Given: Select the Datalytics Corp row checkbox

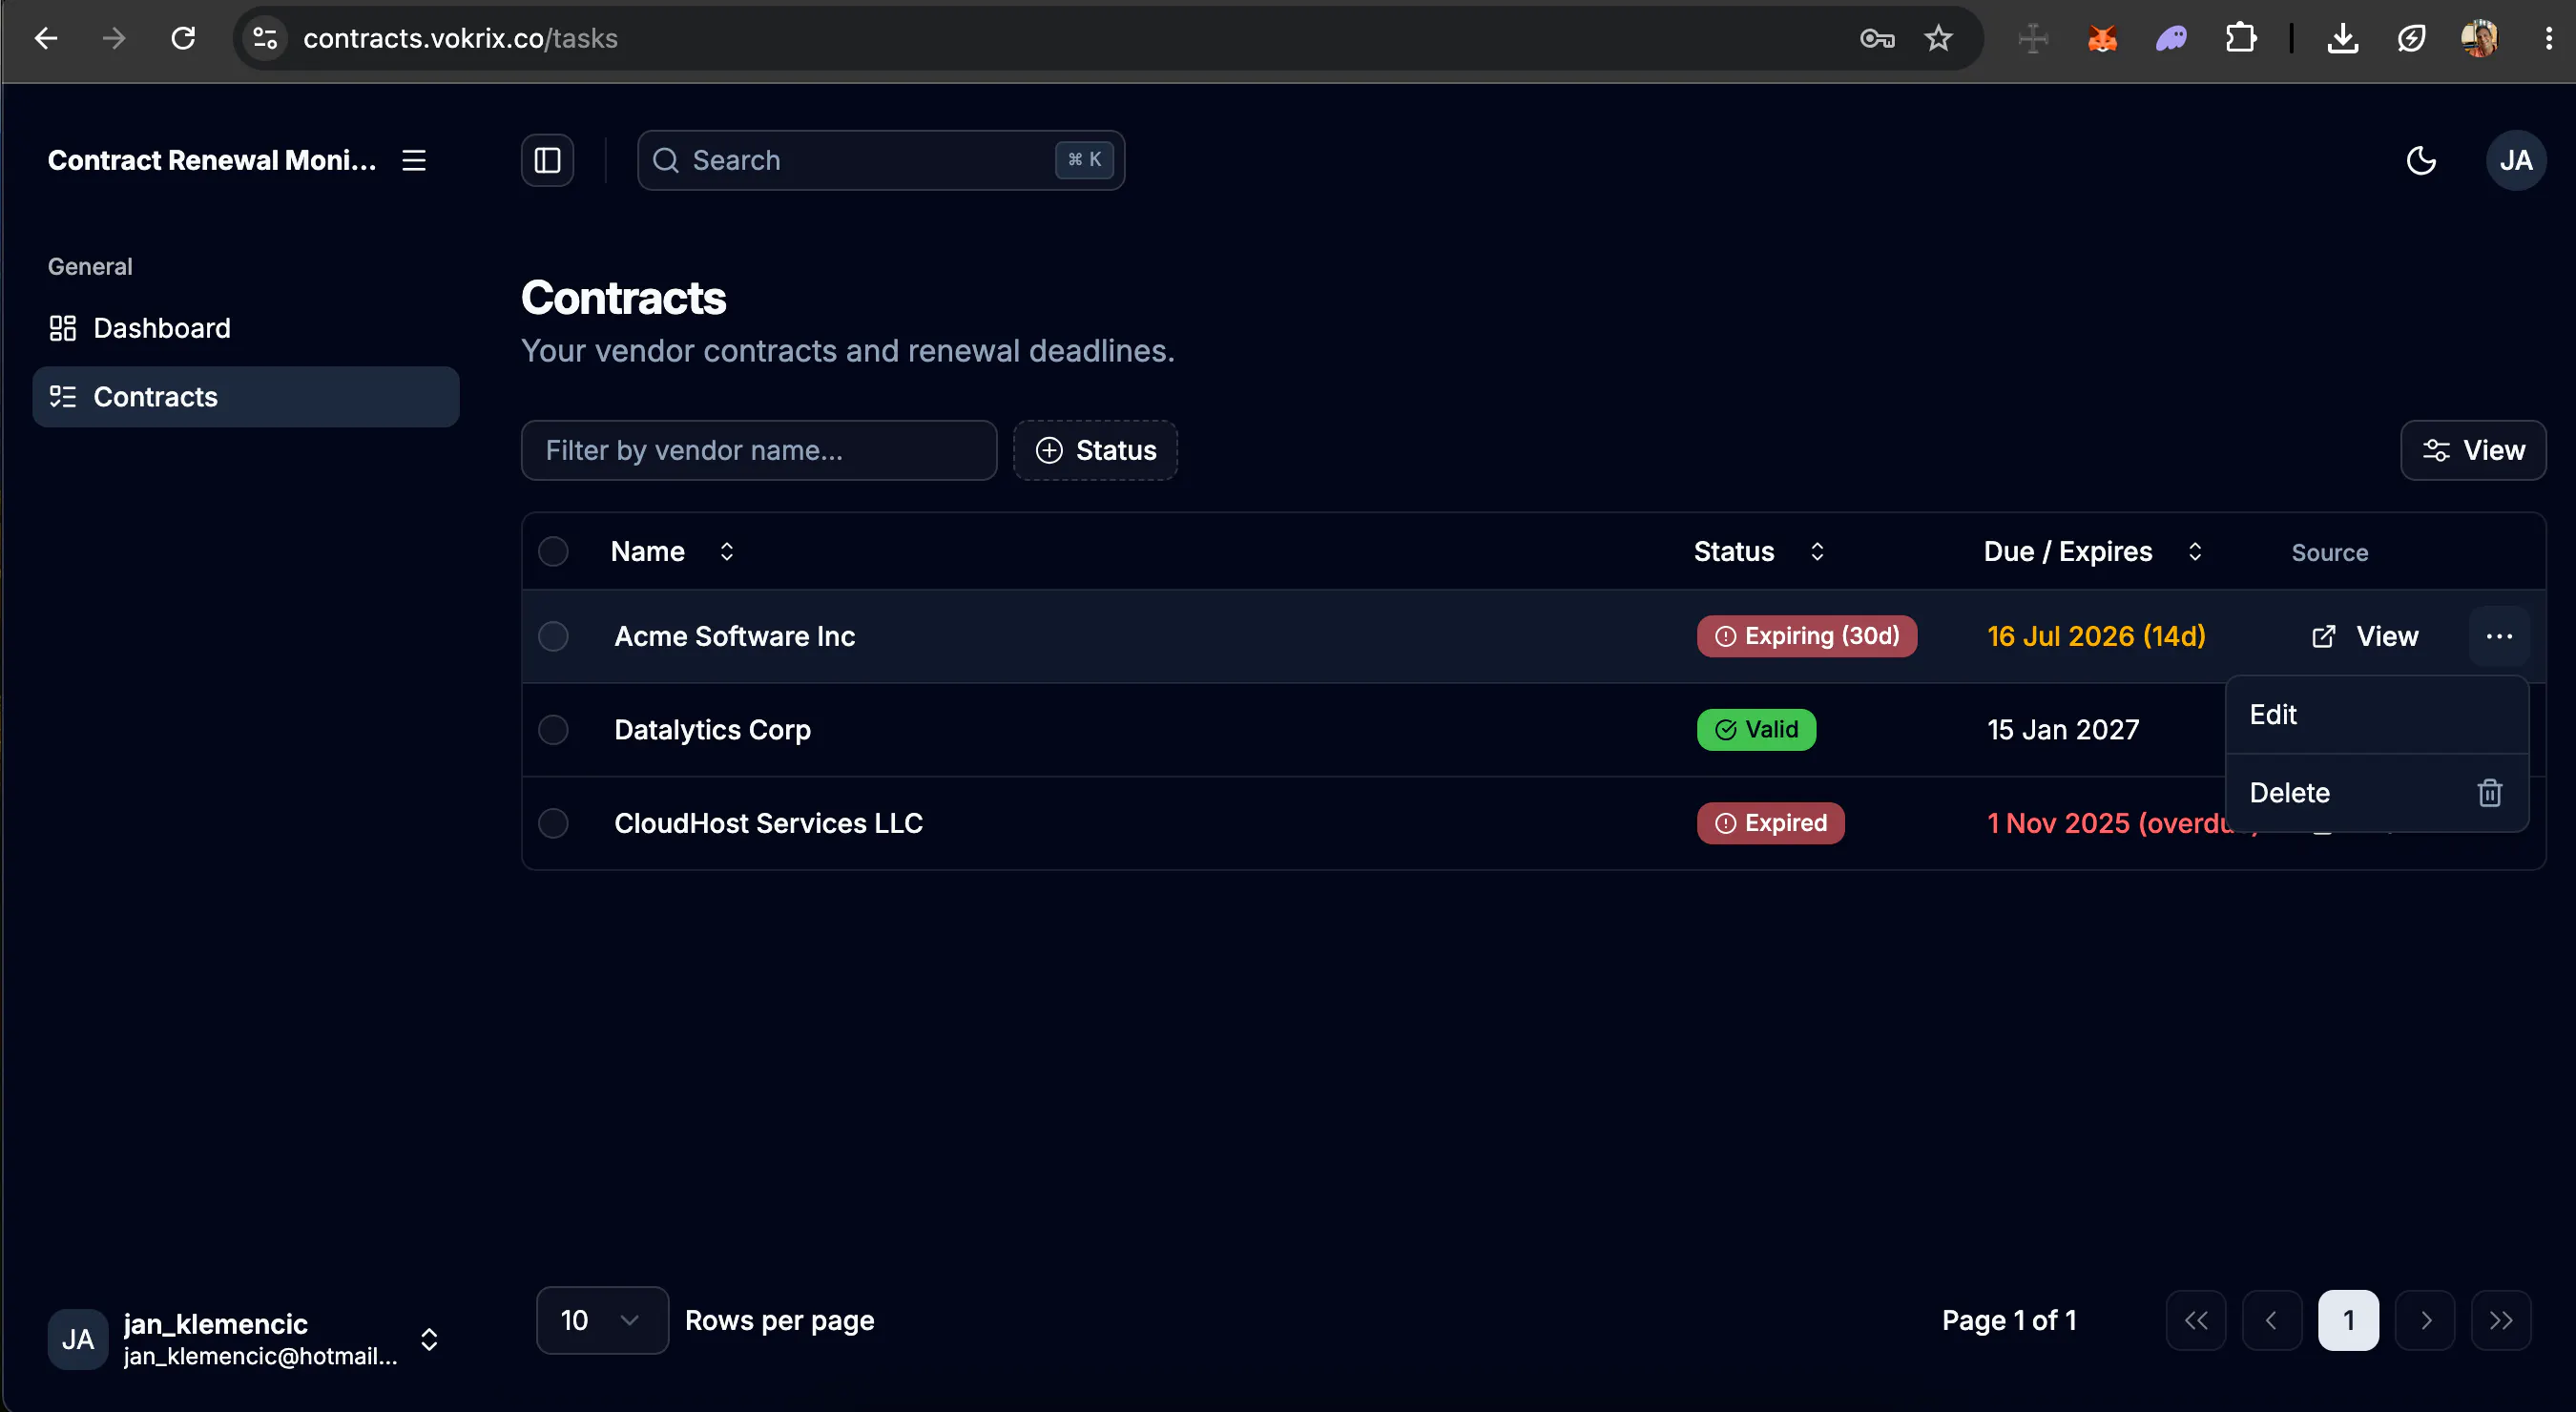Looking at the screenshot, I should click(x=553, y=730).
